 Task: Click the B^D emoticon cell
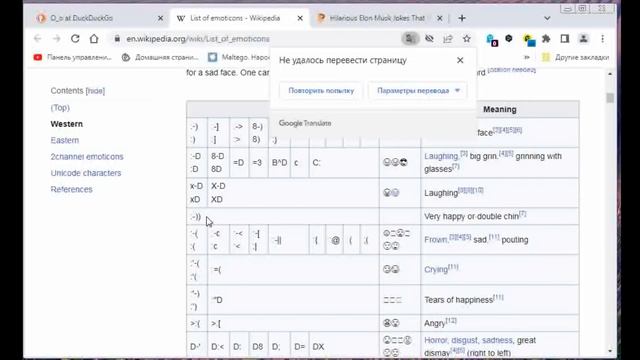[x=280, y=162]
